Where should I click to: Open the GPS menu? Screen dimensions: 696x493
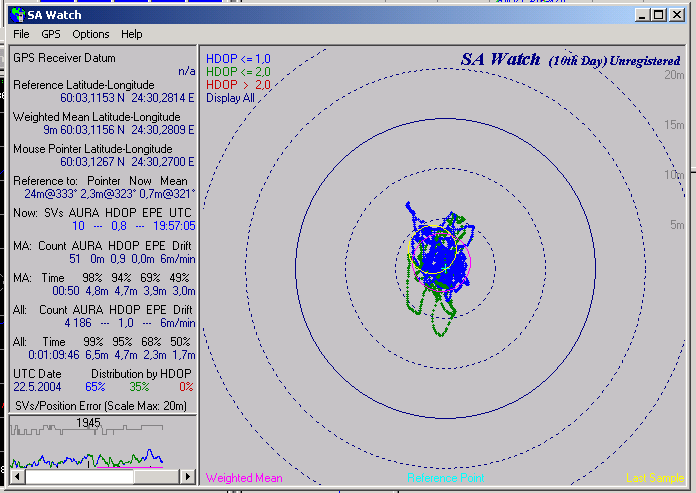point(51,34)
